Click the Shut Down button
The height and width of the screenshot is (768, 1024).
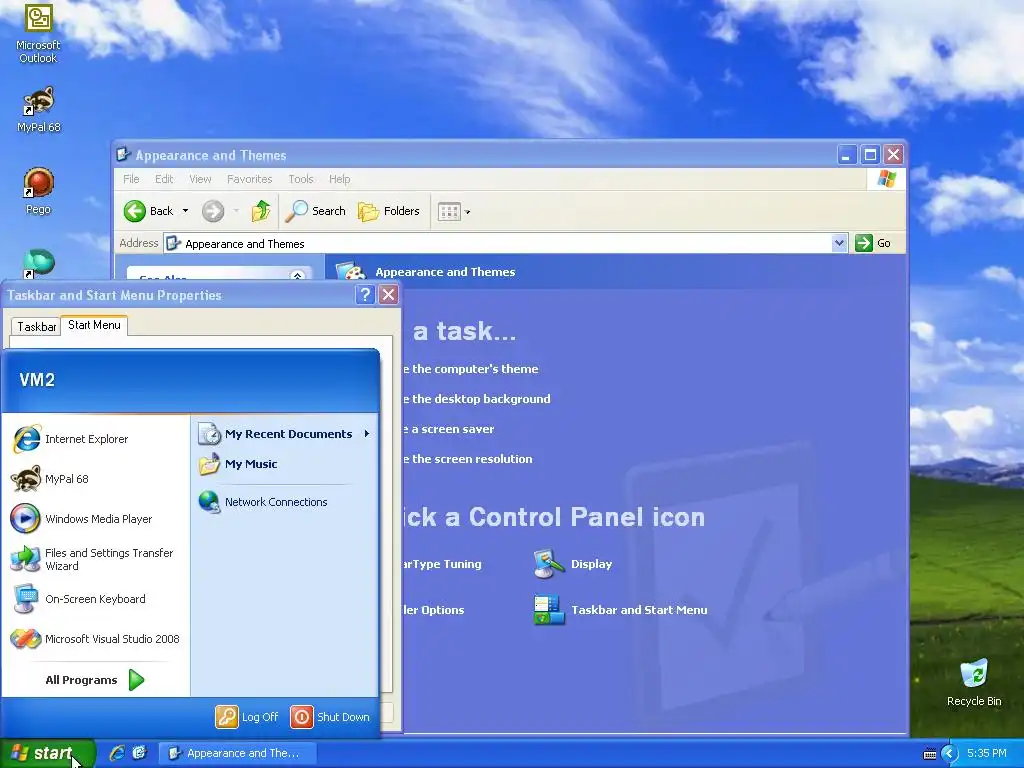tap(330, 716)
